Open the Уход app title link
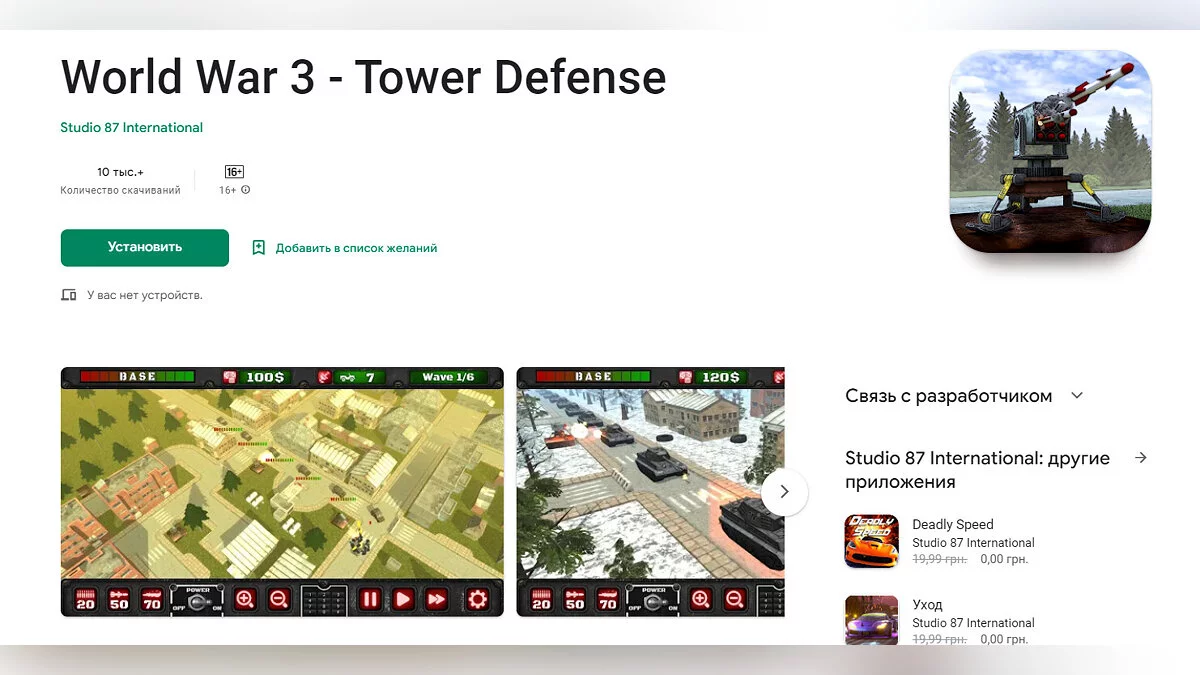The height and width of the screenshot is (675, 1200). click(927, 605)
